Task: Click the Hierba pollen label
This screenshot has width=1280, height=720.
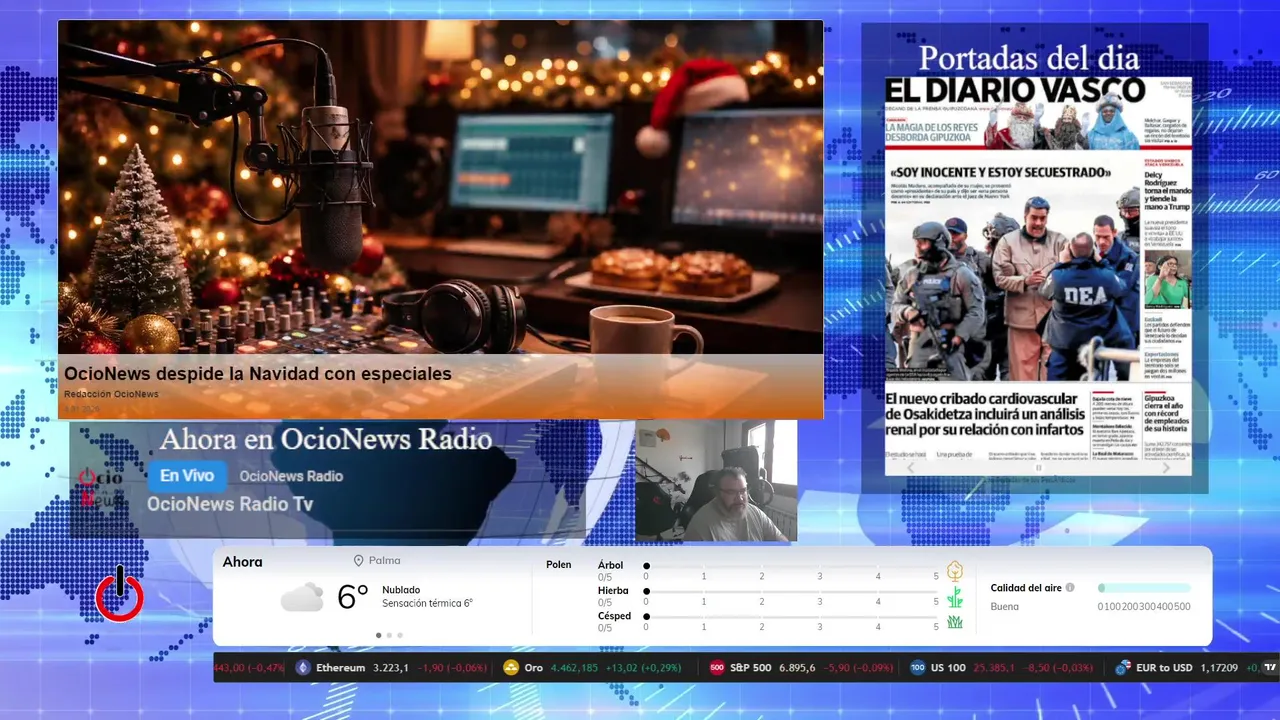Action: point(613,591)
